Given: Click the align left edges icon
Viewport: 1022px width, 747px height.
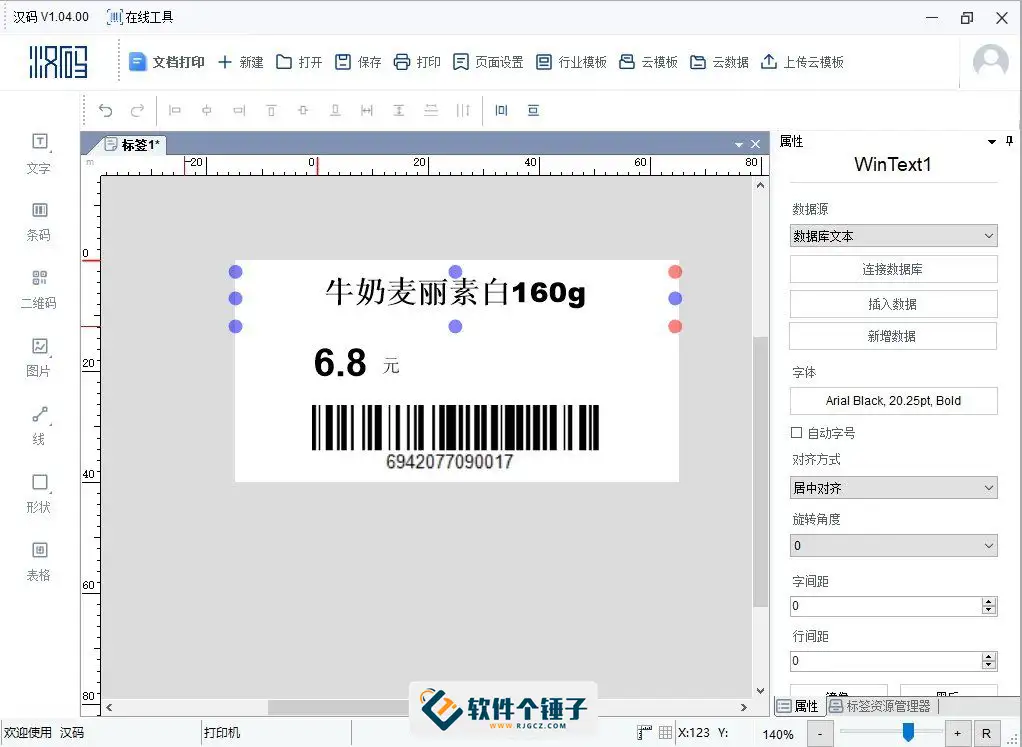Looking at the screenshot, I should [175, 110].
